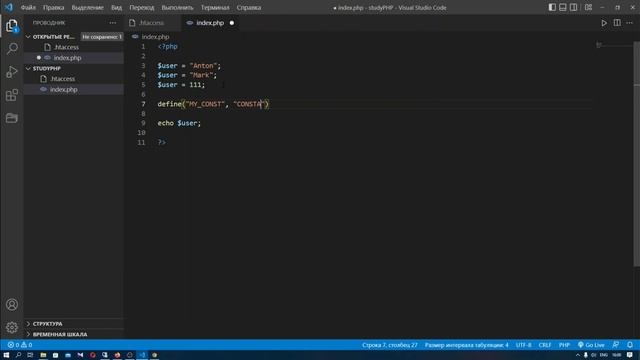The height and width of the screenshot is (360, 640).
Task: Open Windows Start menu
Action: click(6, 355)
